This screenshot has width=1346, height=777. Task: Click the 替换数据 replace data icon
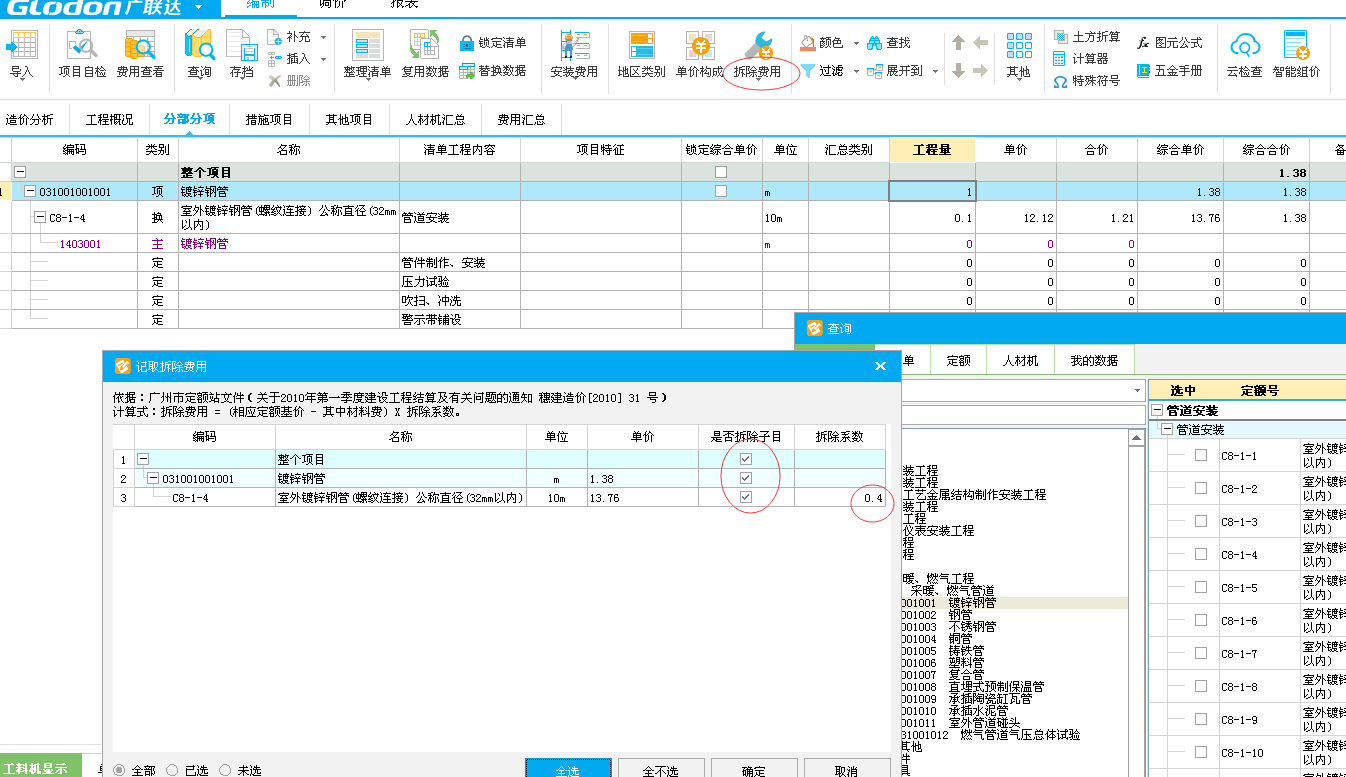point(493,71)
